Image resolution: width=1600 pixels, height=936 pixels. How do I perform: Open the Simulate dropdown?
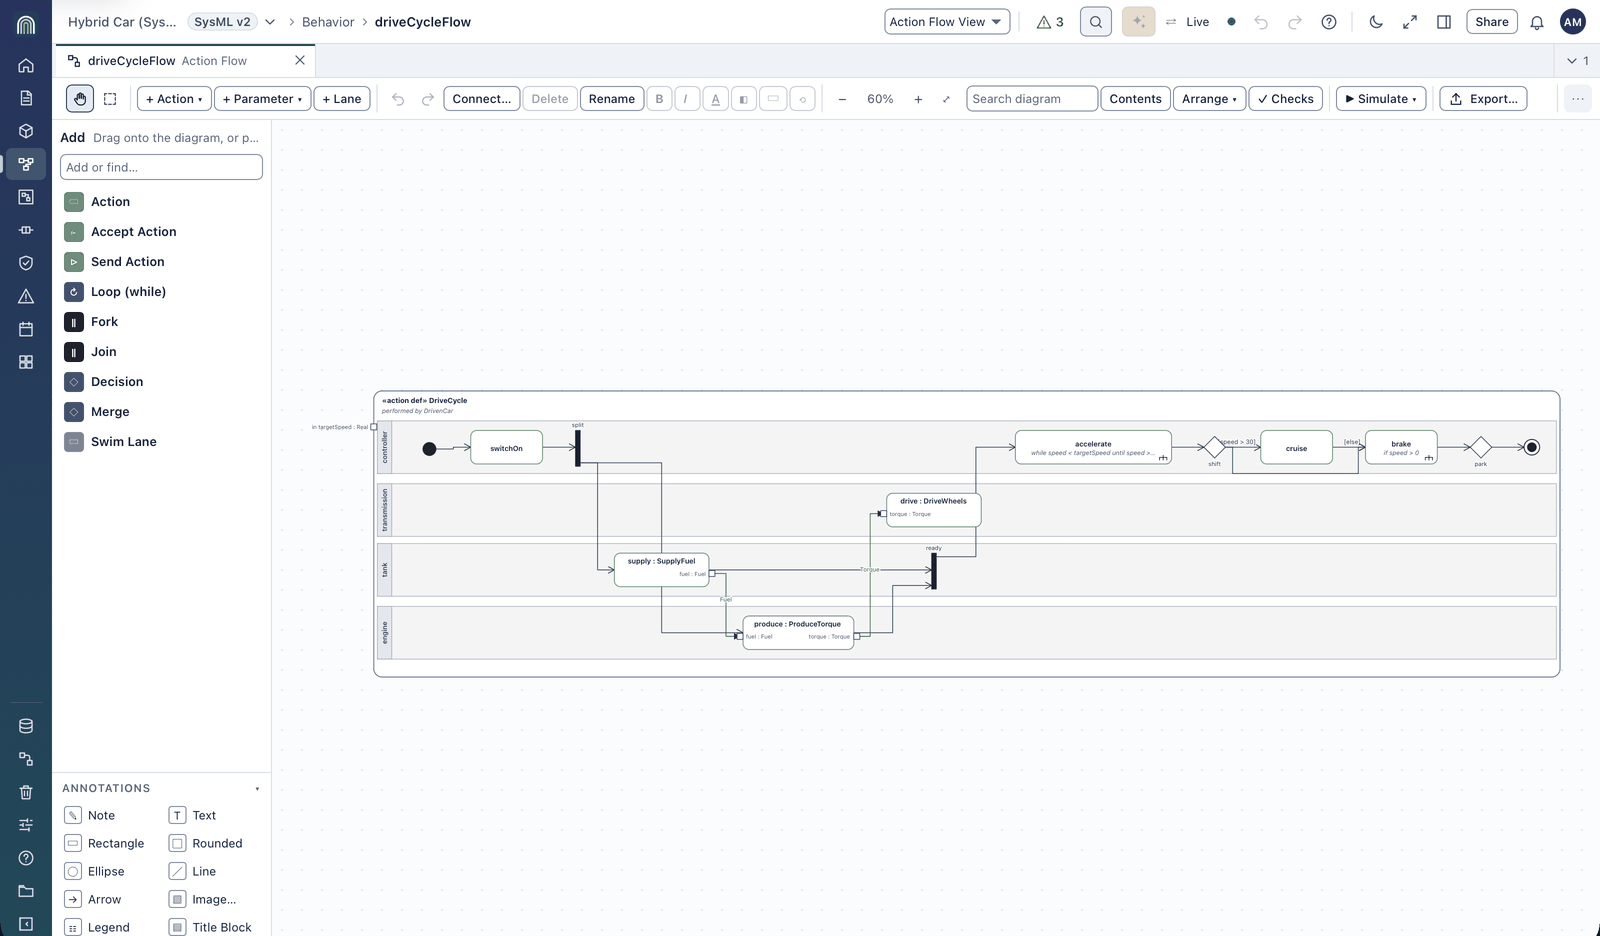point(1381,99)
